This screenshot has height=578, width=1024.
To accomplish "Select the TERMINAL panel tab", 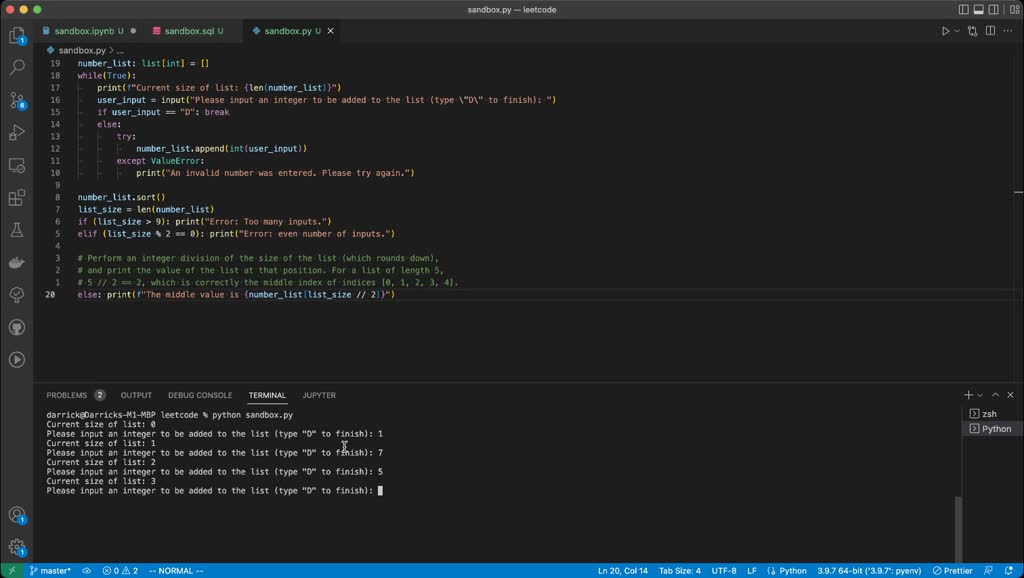I will click(267, 395).
